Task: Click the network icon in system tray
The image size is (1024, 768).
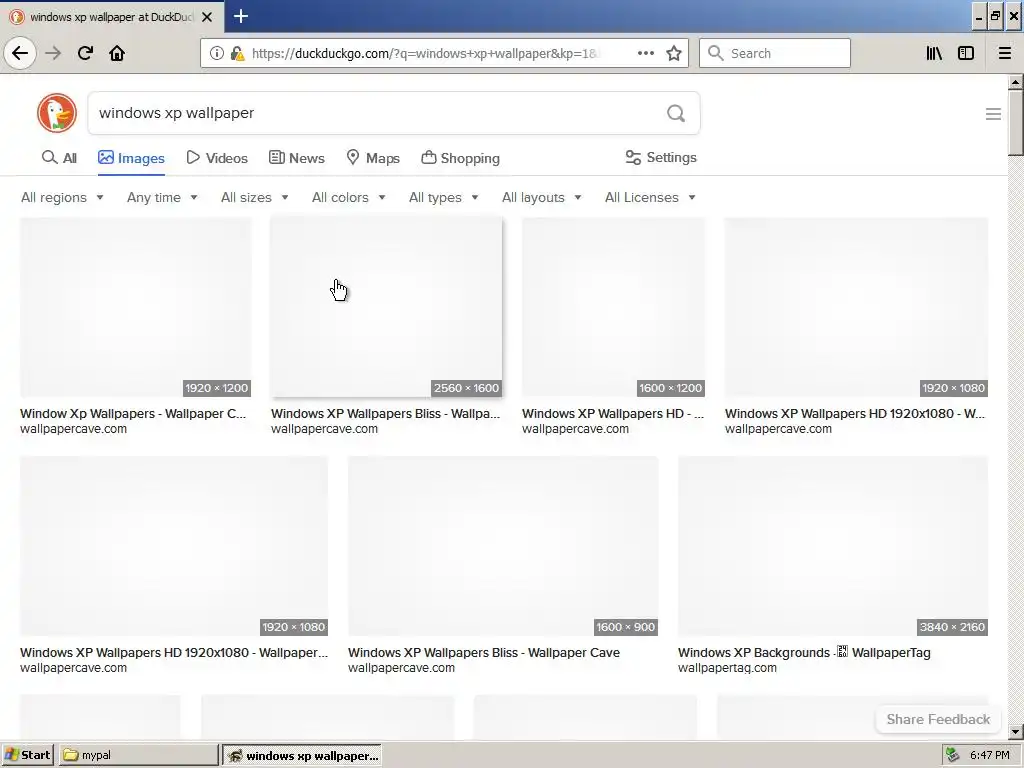Action: (x=952, y=755)
